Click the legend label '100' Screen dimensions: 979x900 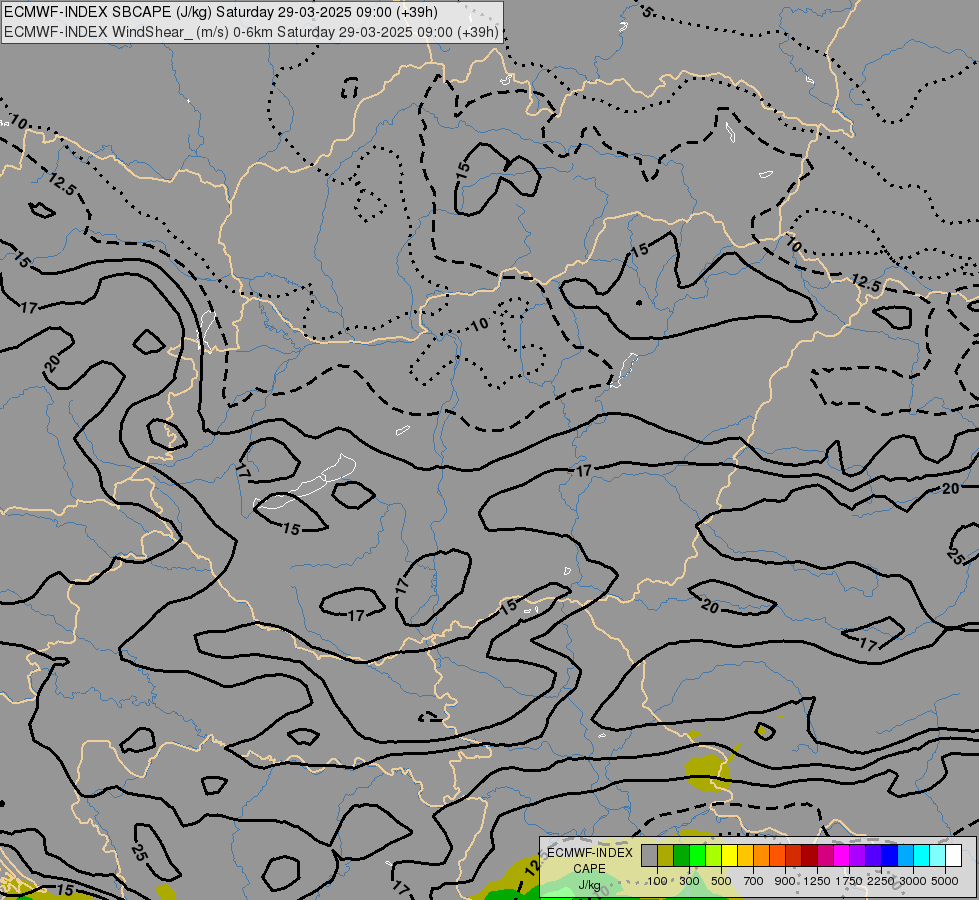tap(657, 881)
